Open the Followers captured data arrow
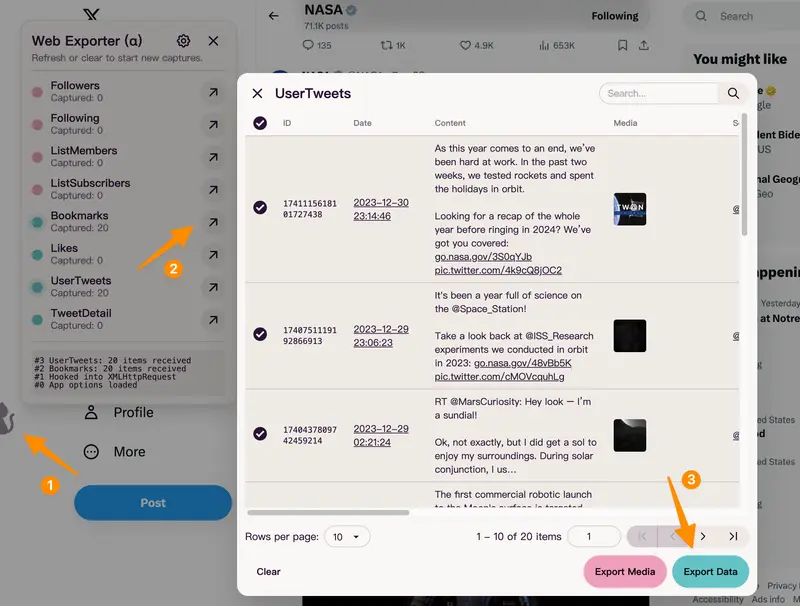 213,93
